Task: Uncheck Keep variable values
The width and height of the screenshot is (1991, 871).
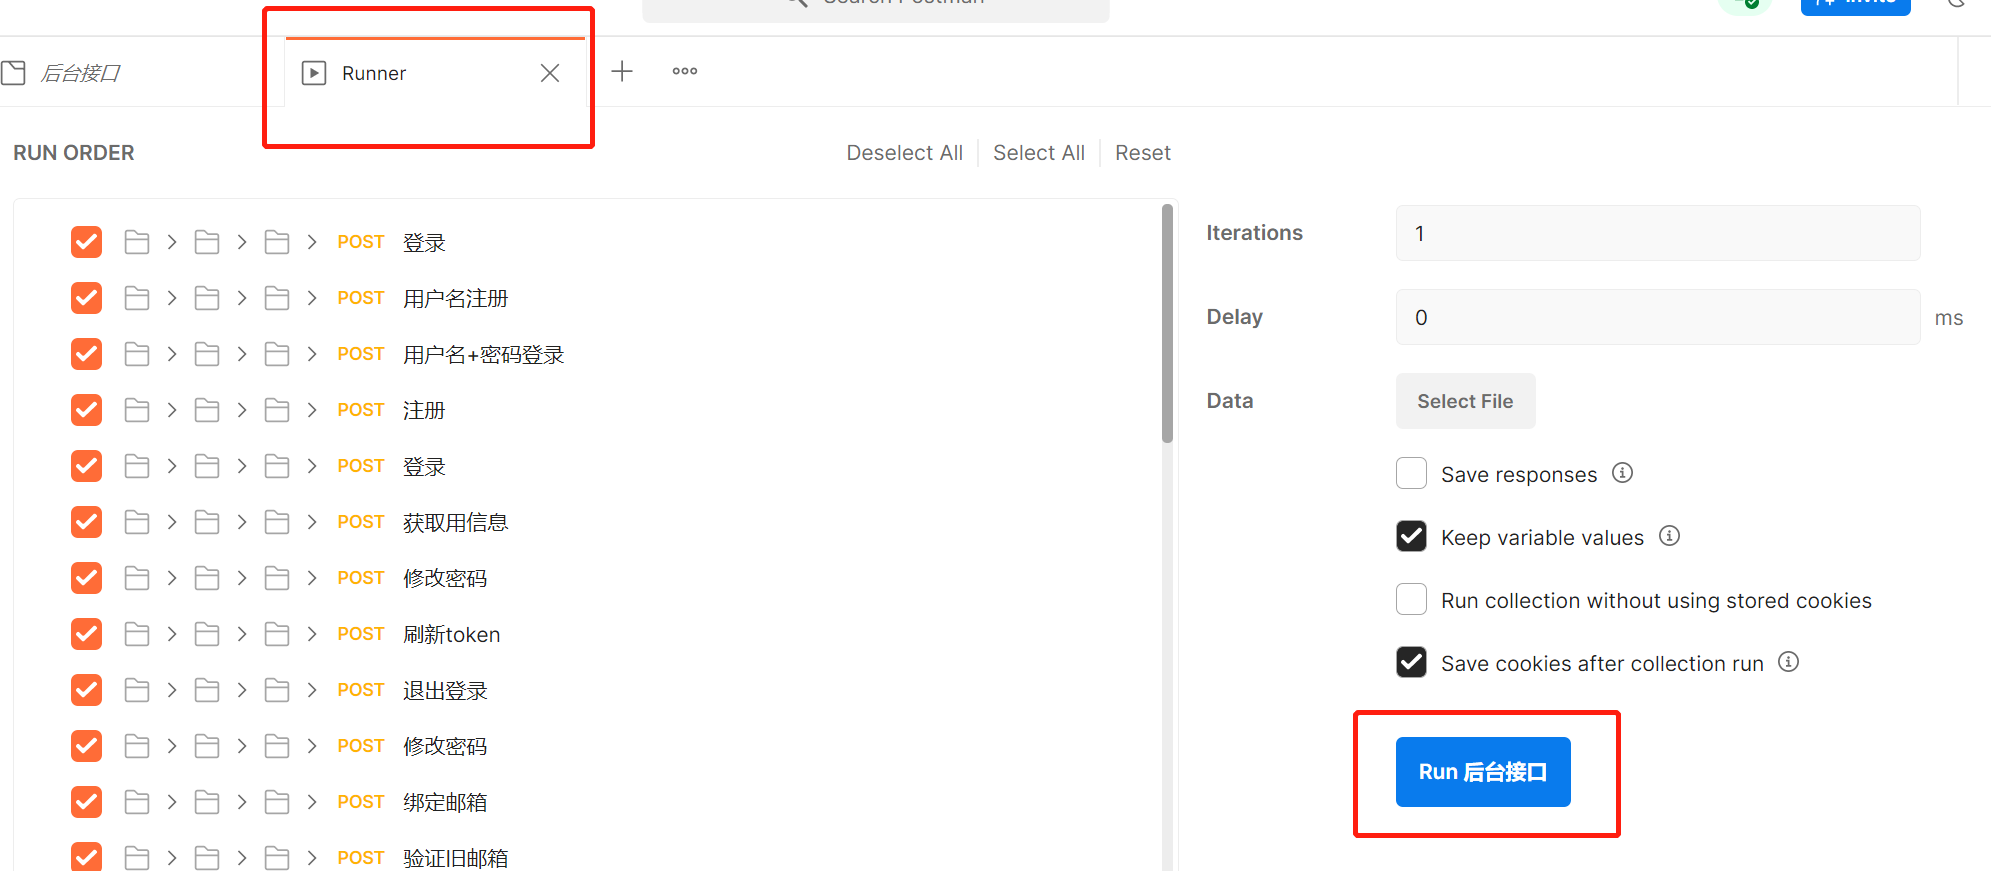Action: tap(1411, 536)
